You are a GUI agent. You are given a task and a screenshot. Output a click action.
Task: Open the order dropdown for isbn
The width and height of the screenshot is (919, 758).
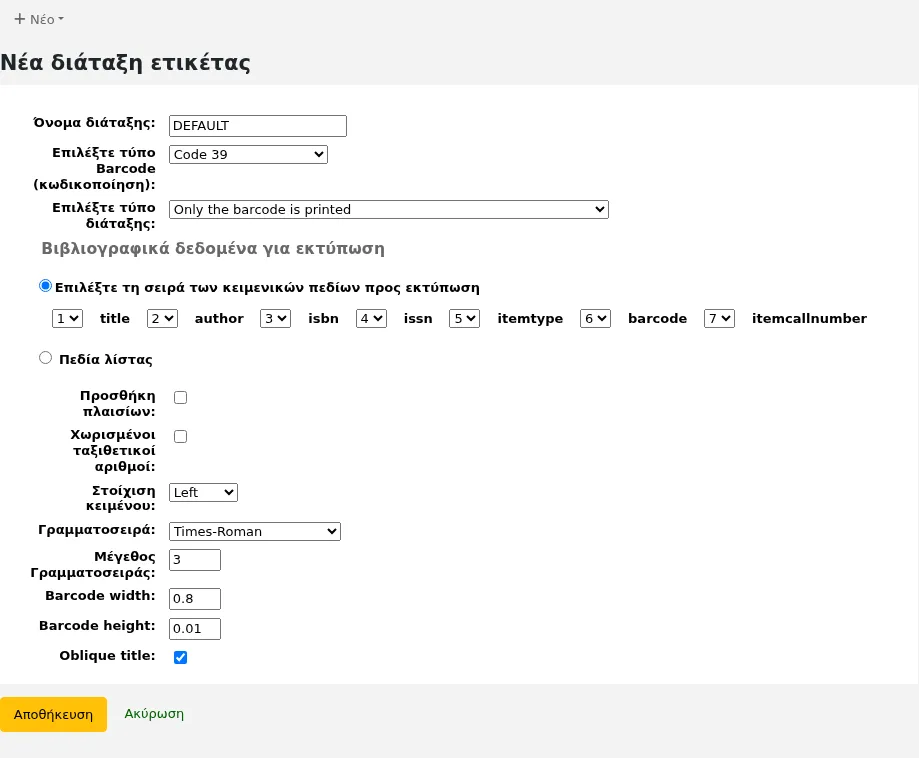click(x=275, y=319)
